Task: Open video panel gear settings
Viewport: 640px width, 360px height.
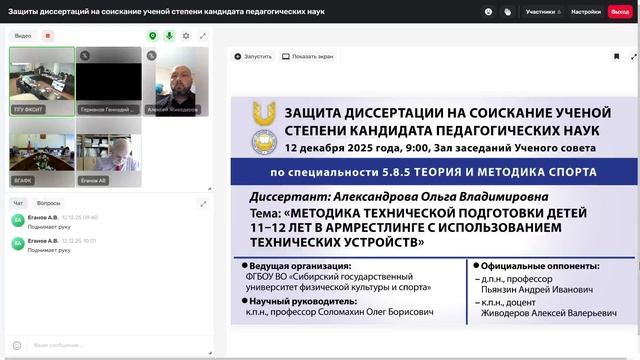Action: [x=186, y=36]
